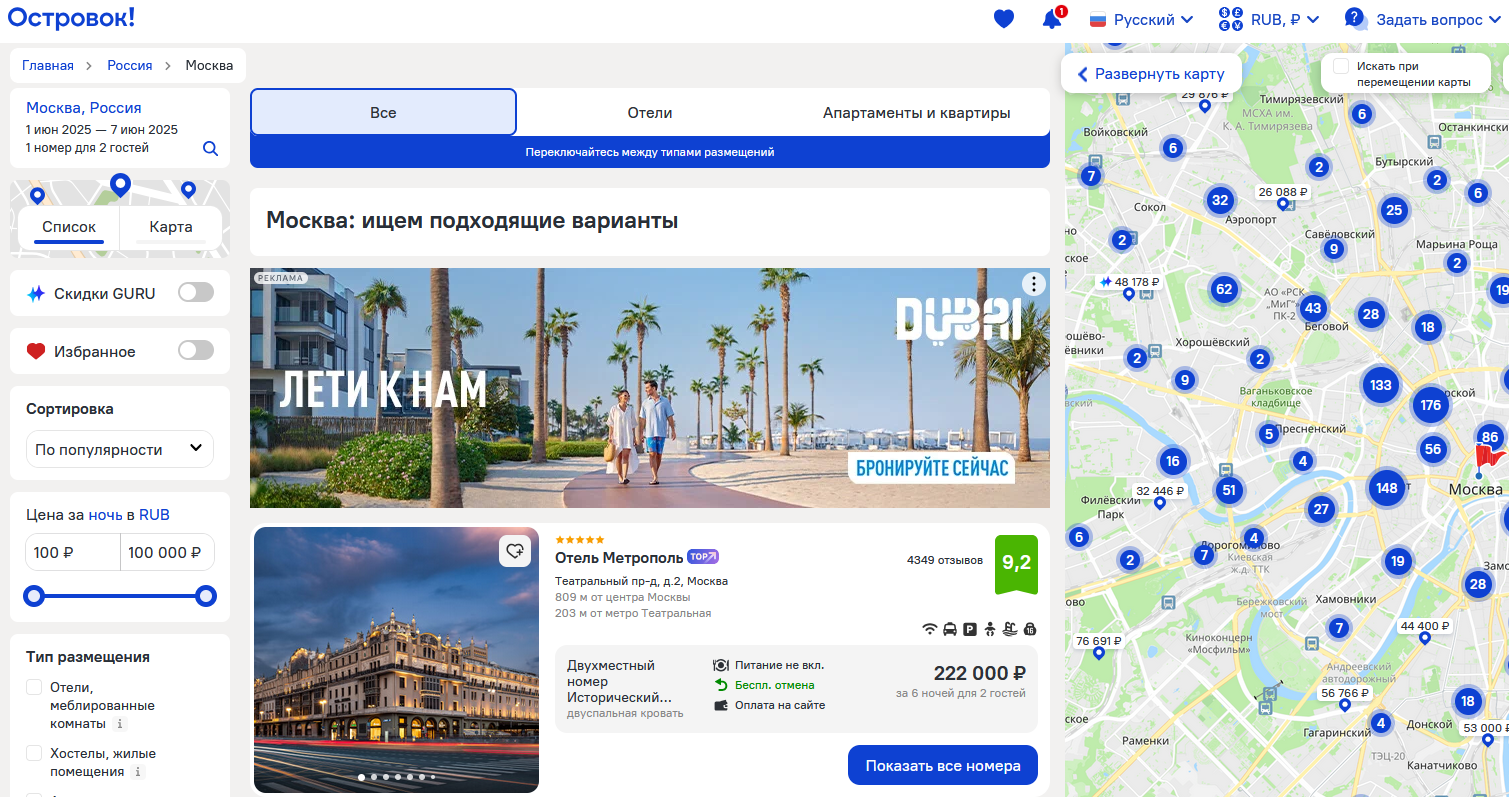Open favorites via the heart icon in header
Screen dimensions: 1509x797
click(1004, 19)
